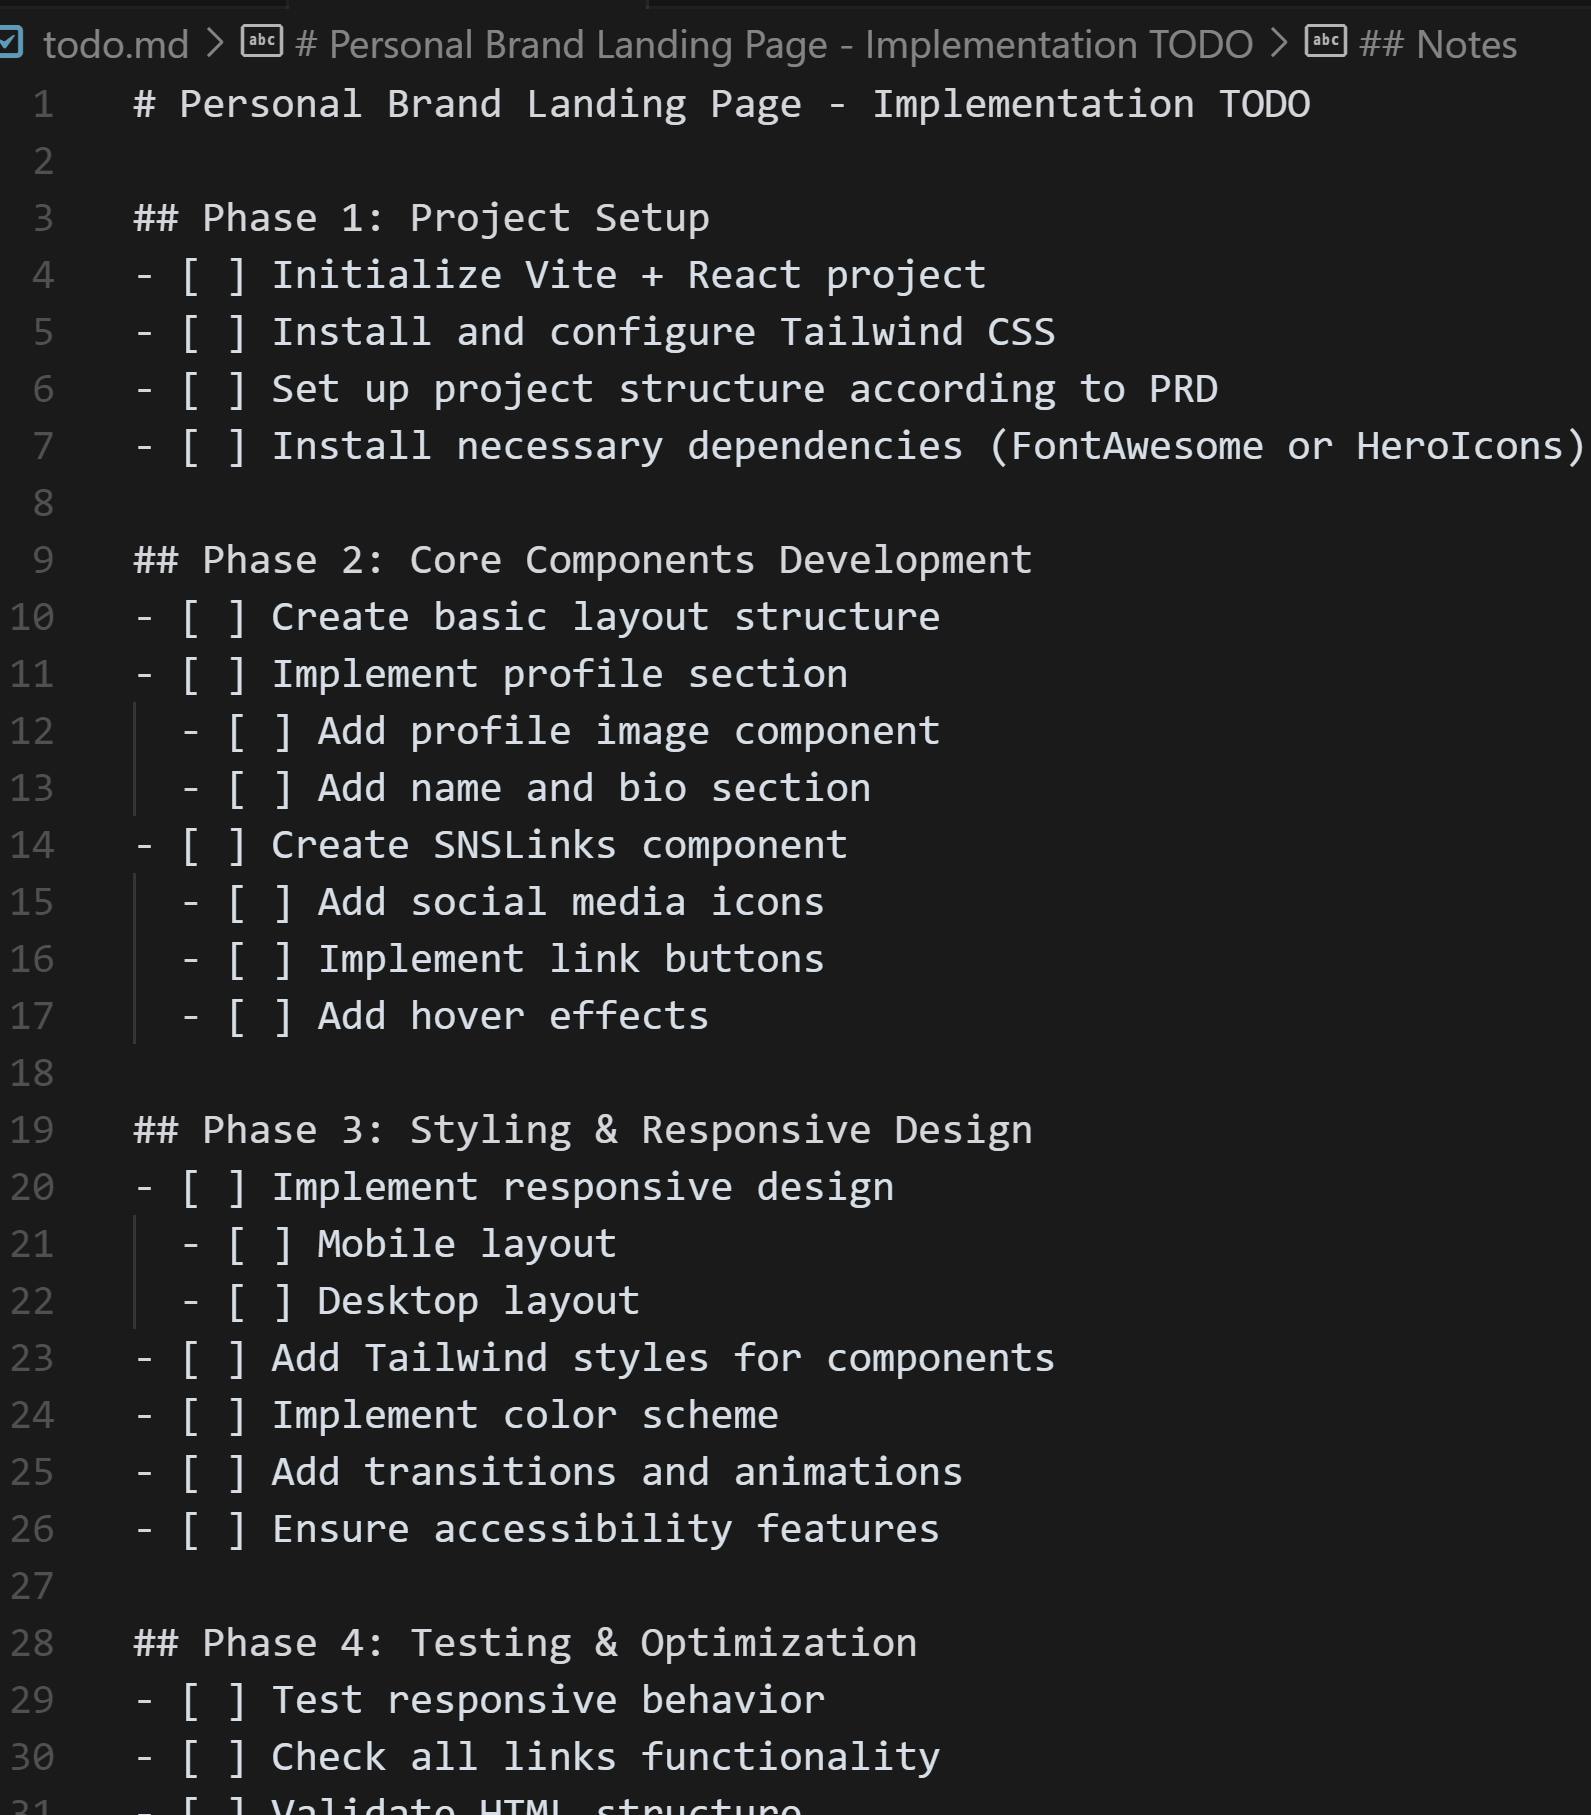Click the Create SNSLinks component text
This screenshot has height=1815, width=1591.
click(x=560, y=845)
